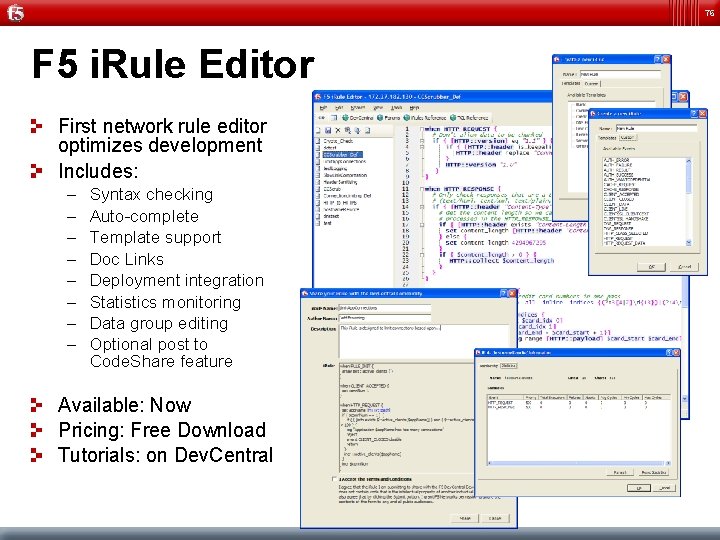Select the Statistics tab in statistics dialog
This screenshot has width=720, height=540.
tap(508, 366)
